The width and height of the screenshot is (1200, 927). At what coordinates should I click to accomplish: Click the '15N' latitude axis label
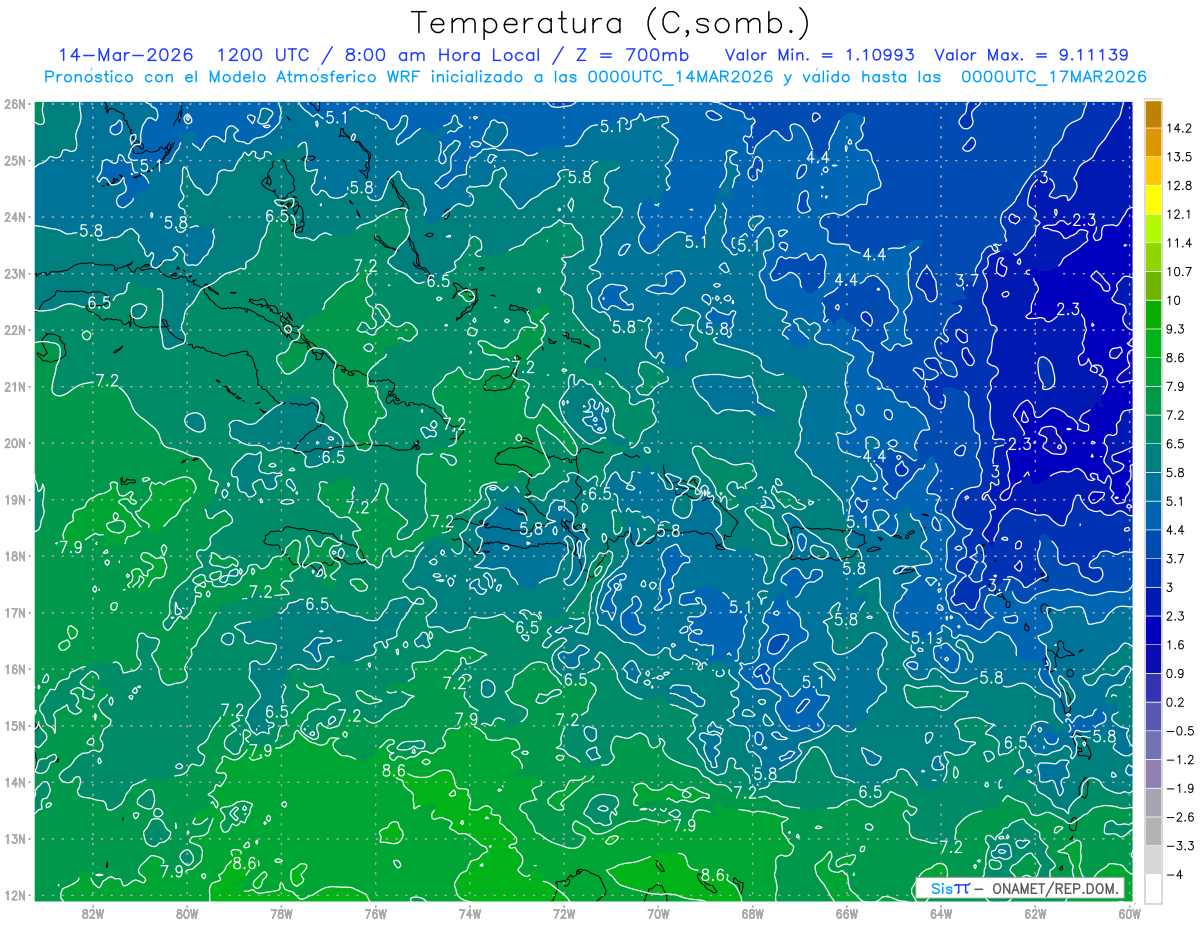[15, 725]
